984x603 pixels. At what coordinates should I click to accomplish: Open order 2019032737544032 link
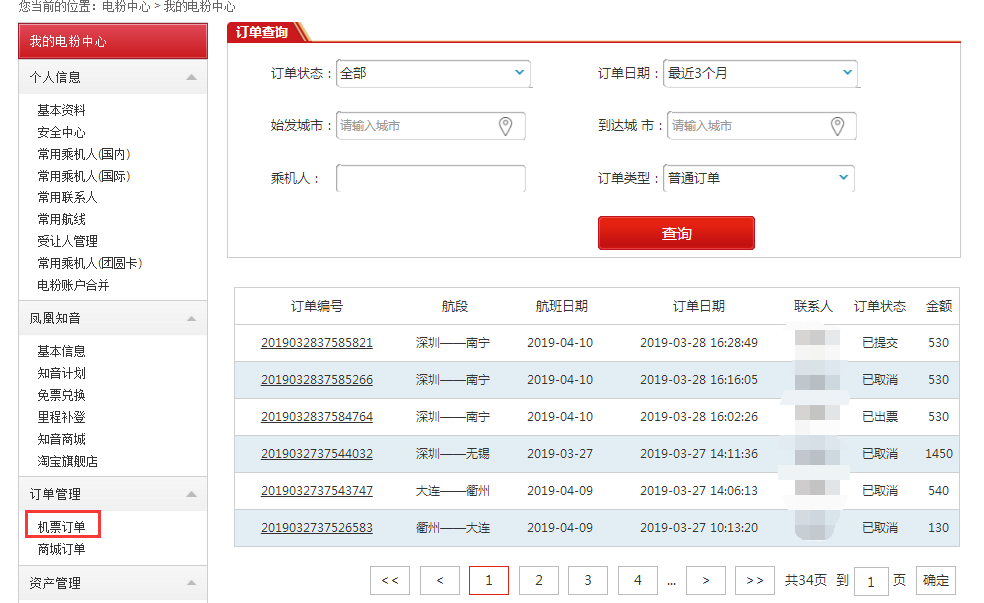[x=316, y=454]
